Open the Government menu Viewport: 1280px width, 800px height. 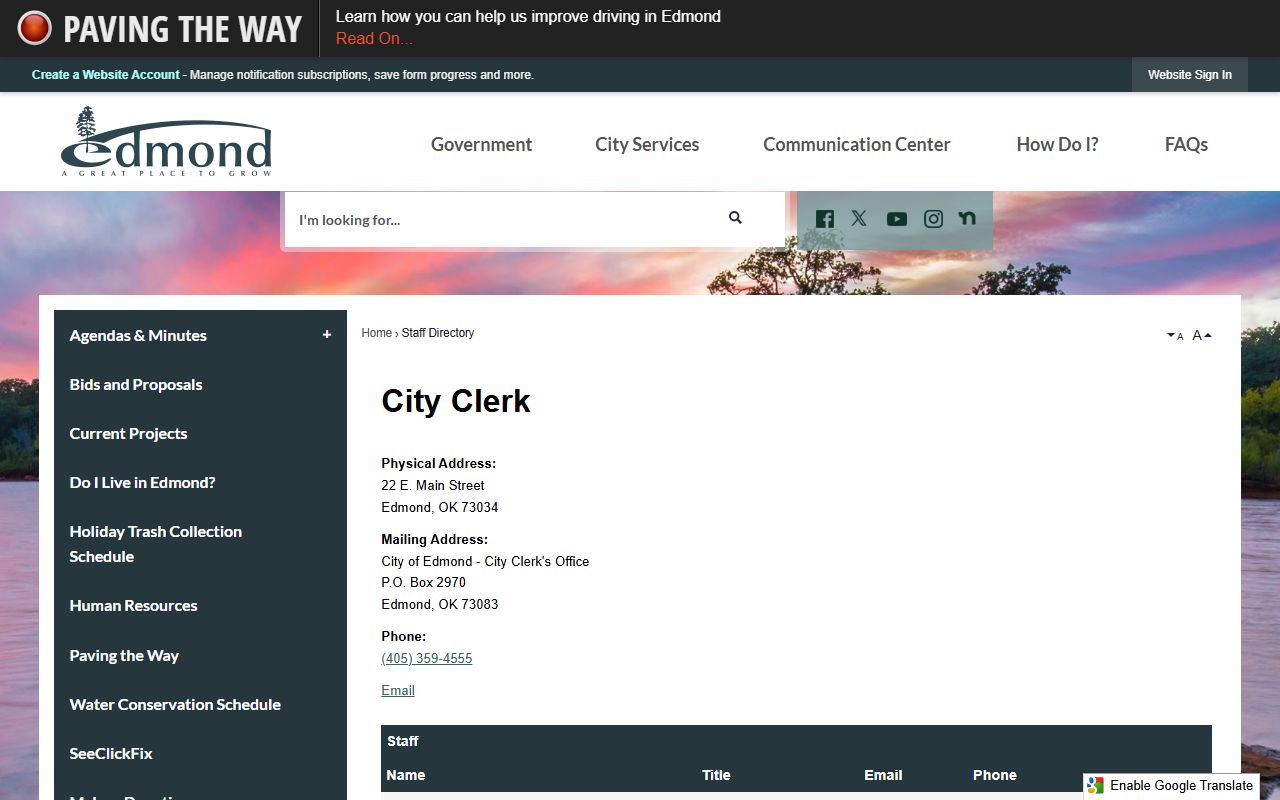481,144
